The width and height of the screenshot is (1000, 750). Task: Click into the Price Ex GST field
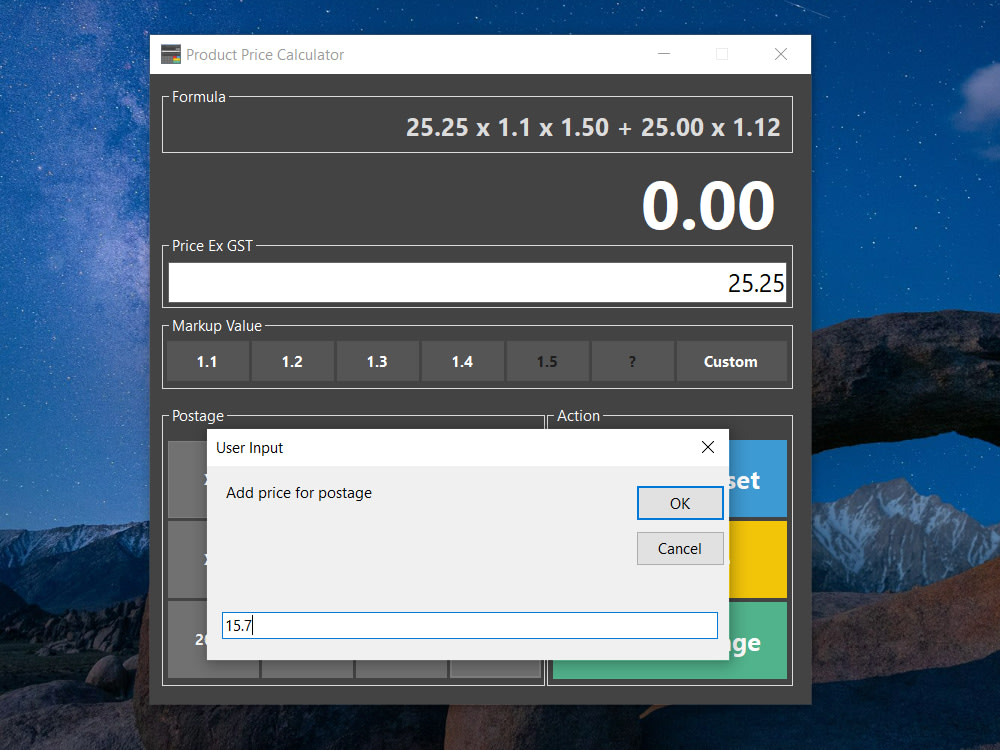[x=477, y=283]
